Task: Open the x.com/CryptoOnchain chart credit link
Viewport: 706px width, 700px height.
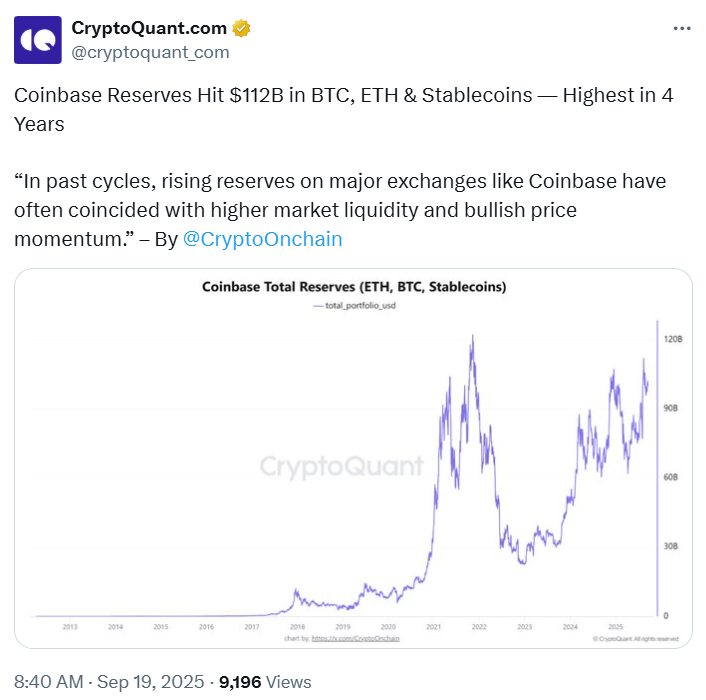Action: point(356,638)
